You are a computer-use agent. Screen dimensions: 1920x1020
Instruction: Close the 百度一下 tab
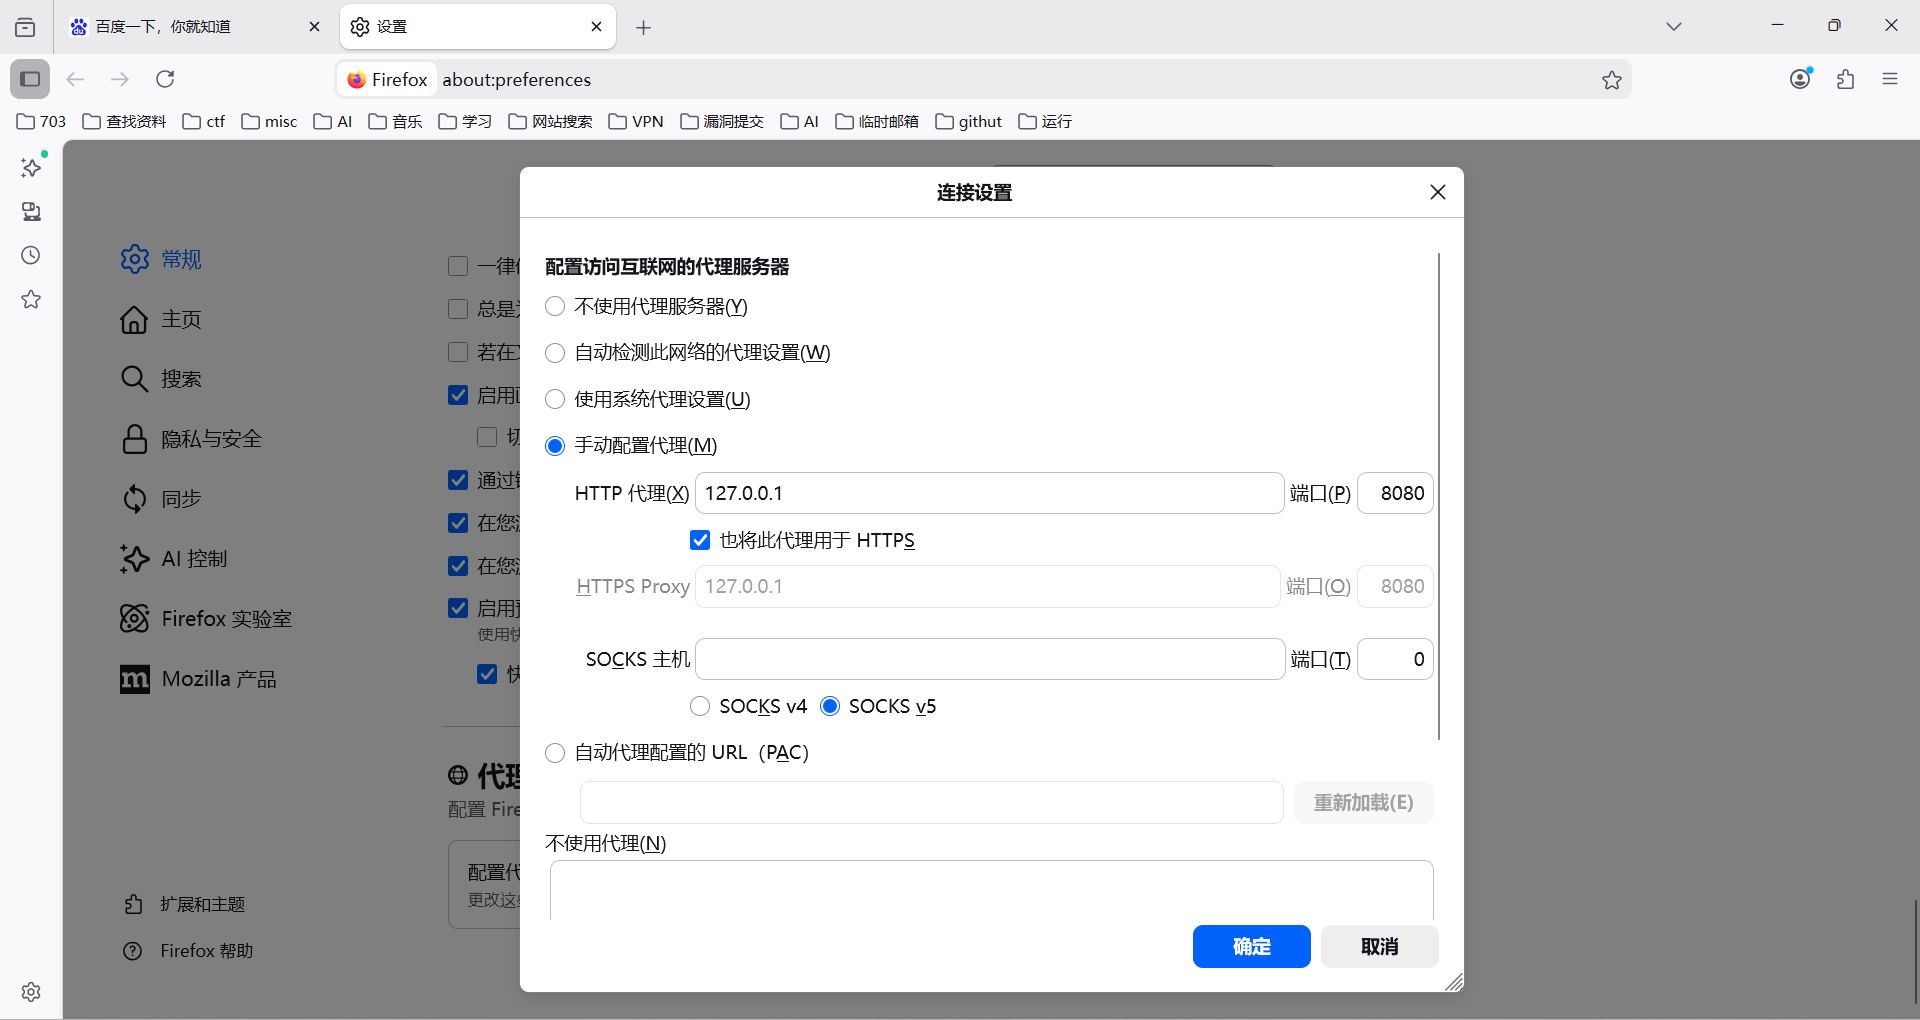point(314,27)
